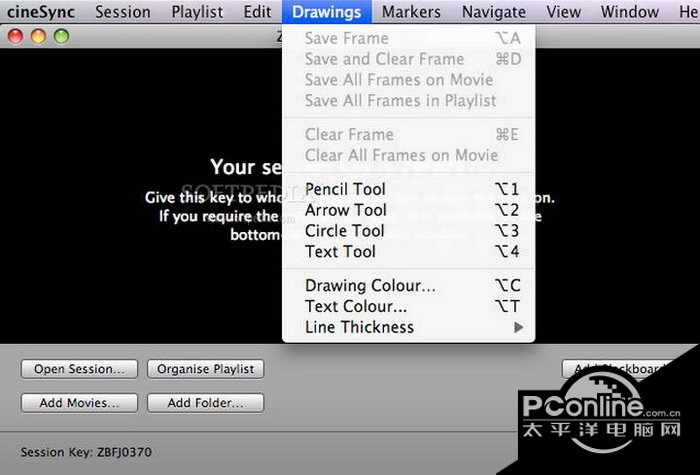The height and width of the screenshot is (475, 700).
Task: Click the green zoom window button
Action: click(61, 36)
